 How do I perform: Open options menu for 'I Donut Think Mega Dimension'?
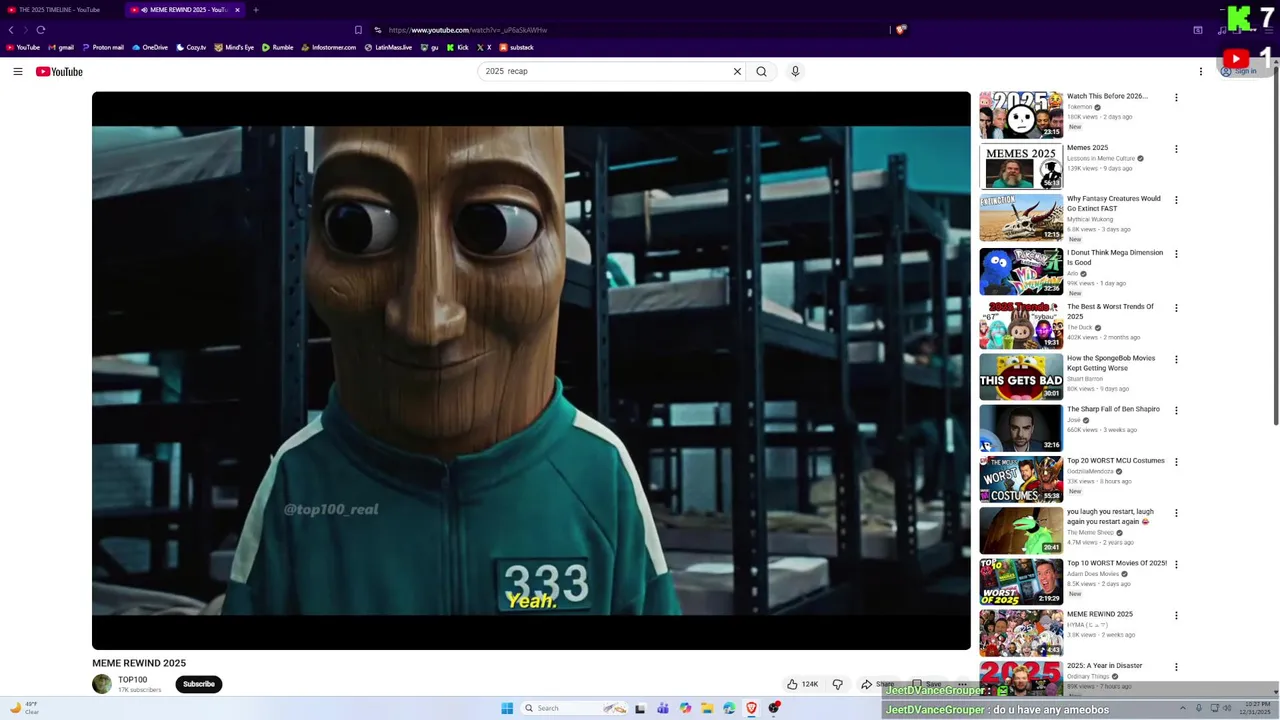[x=1176, y=254]
